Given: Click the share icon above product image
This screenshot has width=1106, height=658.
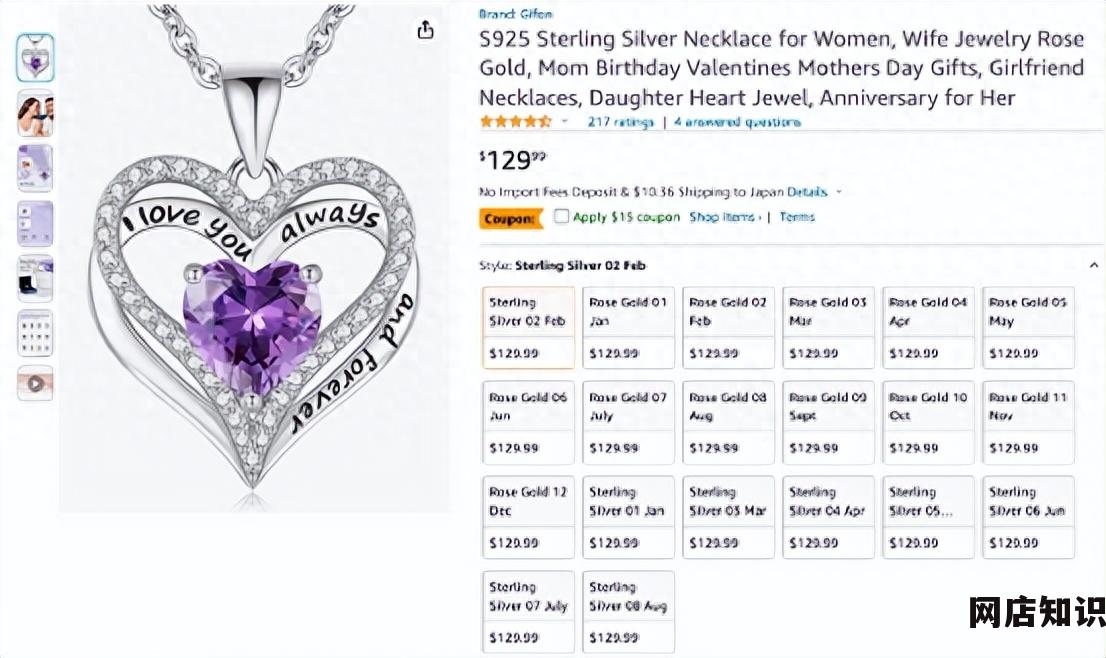Looking at the screenshot, I should pos(425,30).
